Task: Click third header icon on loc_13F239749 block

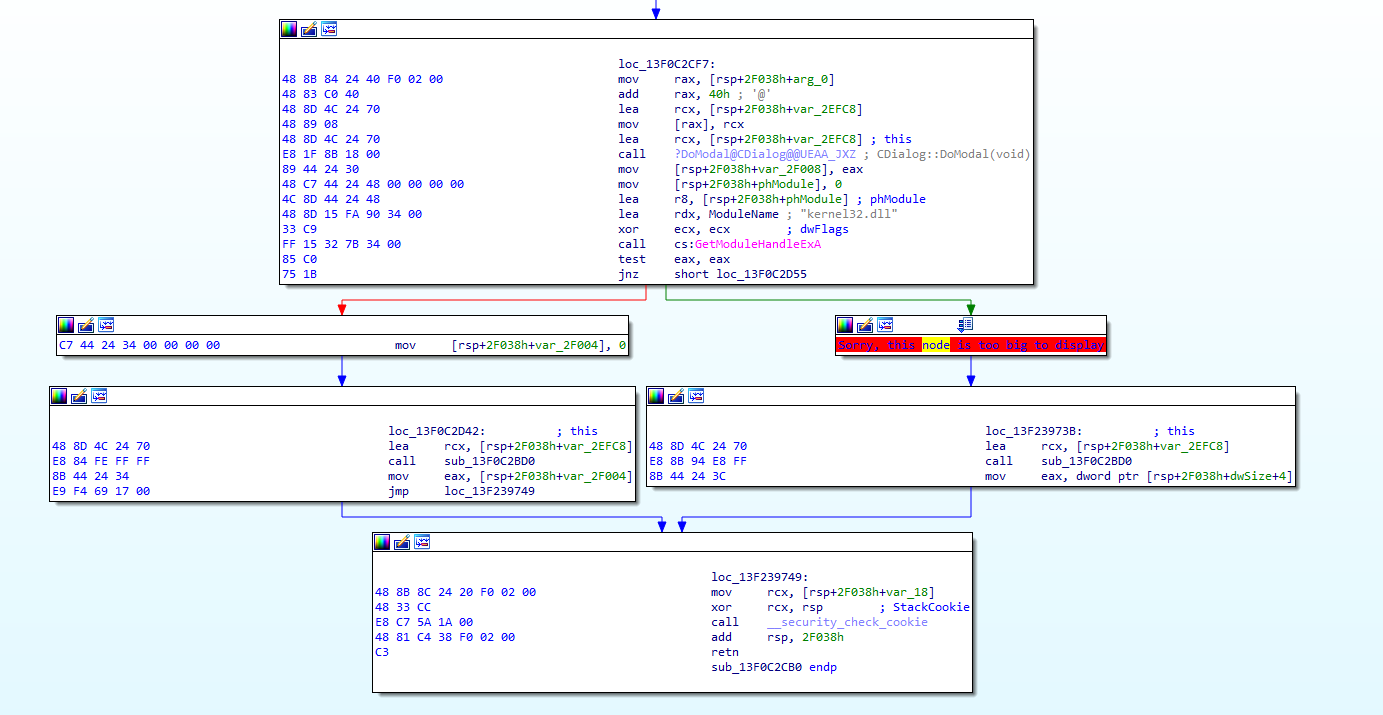Action: [x=422, y=542]
